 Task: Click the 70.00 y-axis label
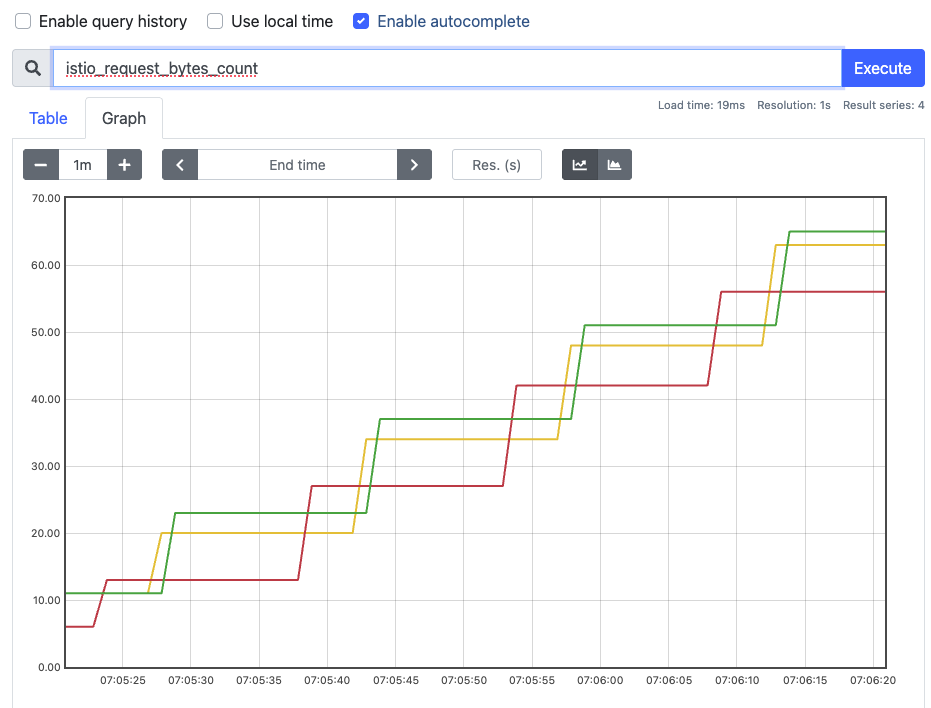pyautogui.click(x=46, y=198)
